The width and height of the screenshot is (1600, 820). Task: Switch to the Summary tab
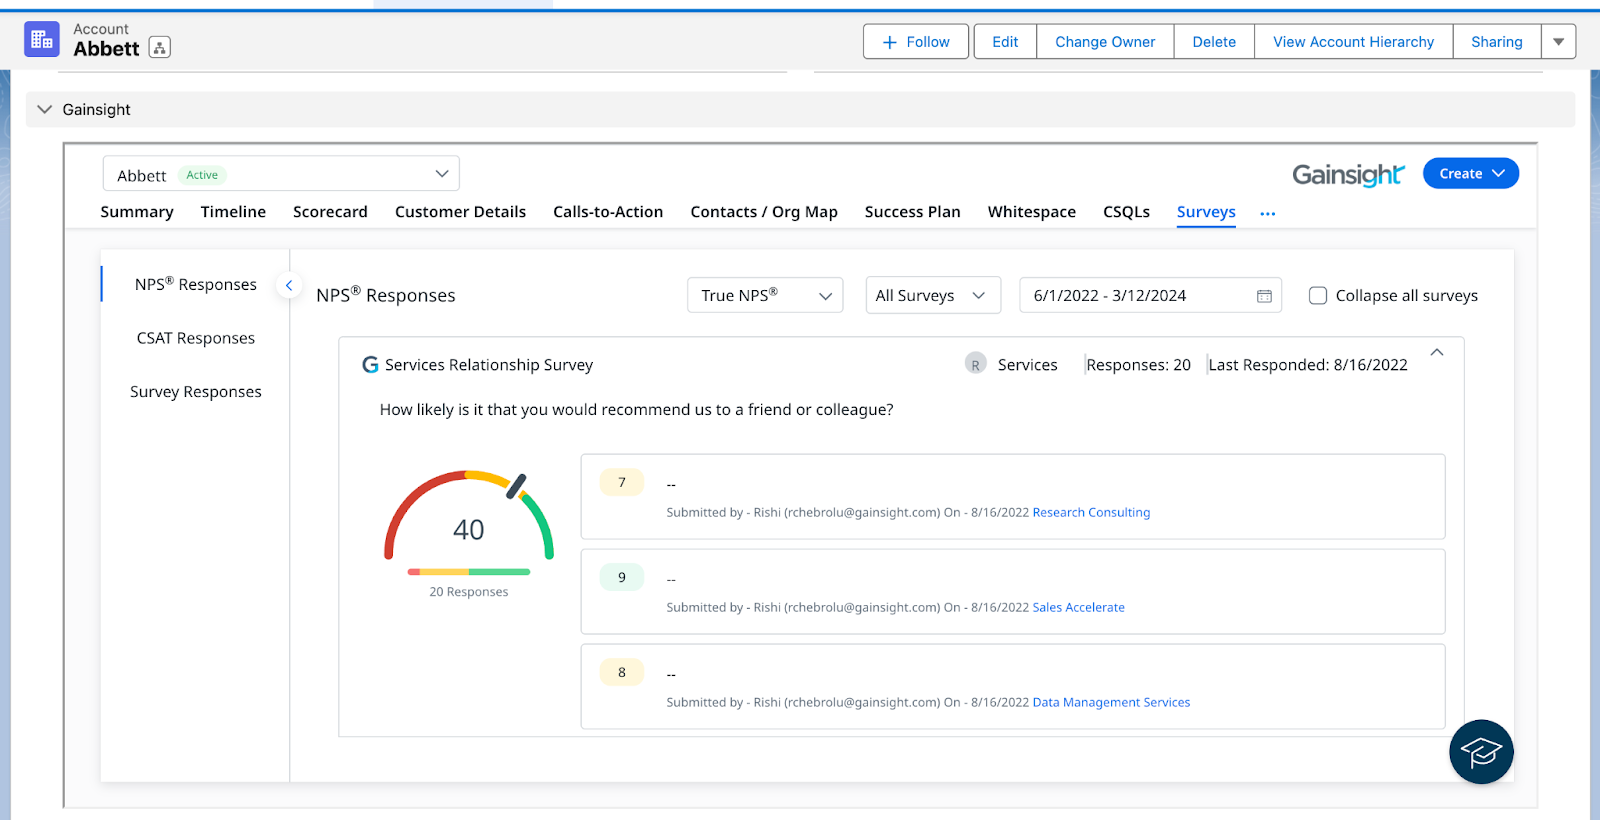(x=137, y=212)
